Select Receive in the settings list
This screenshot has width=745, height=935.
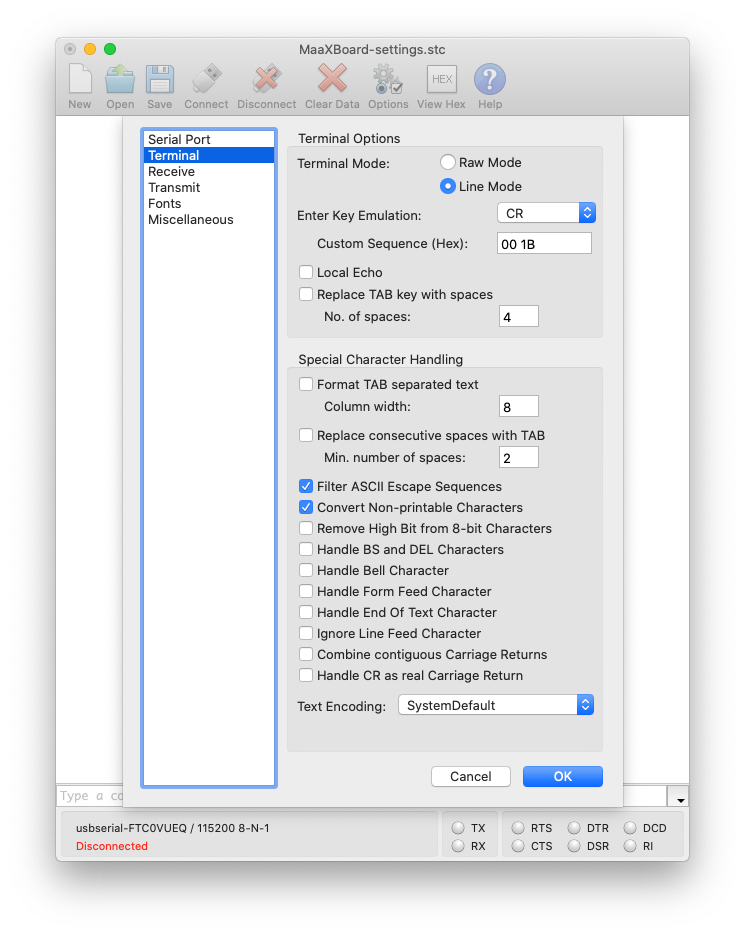(209, 171)
